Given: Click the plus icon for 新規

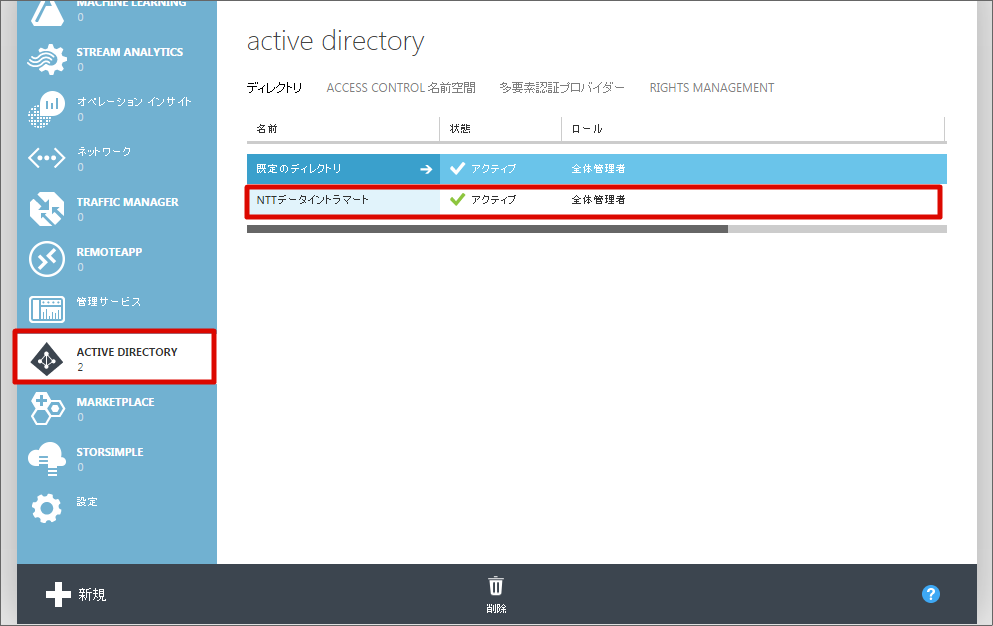Looking at the screenshot, I should point(58,594).
